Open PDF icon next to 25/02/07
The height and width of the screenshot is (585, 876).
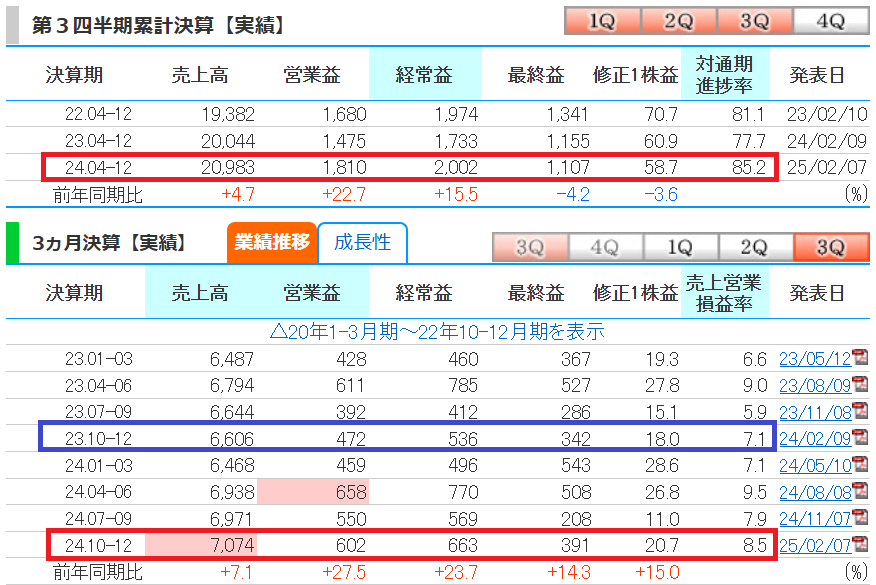point(860,544)
